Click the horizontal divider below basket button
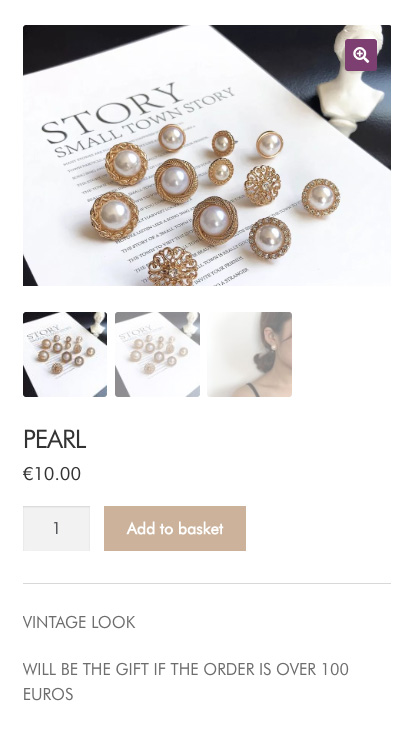Viewport: 414px width, 736px height. click(207, 583)
